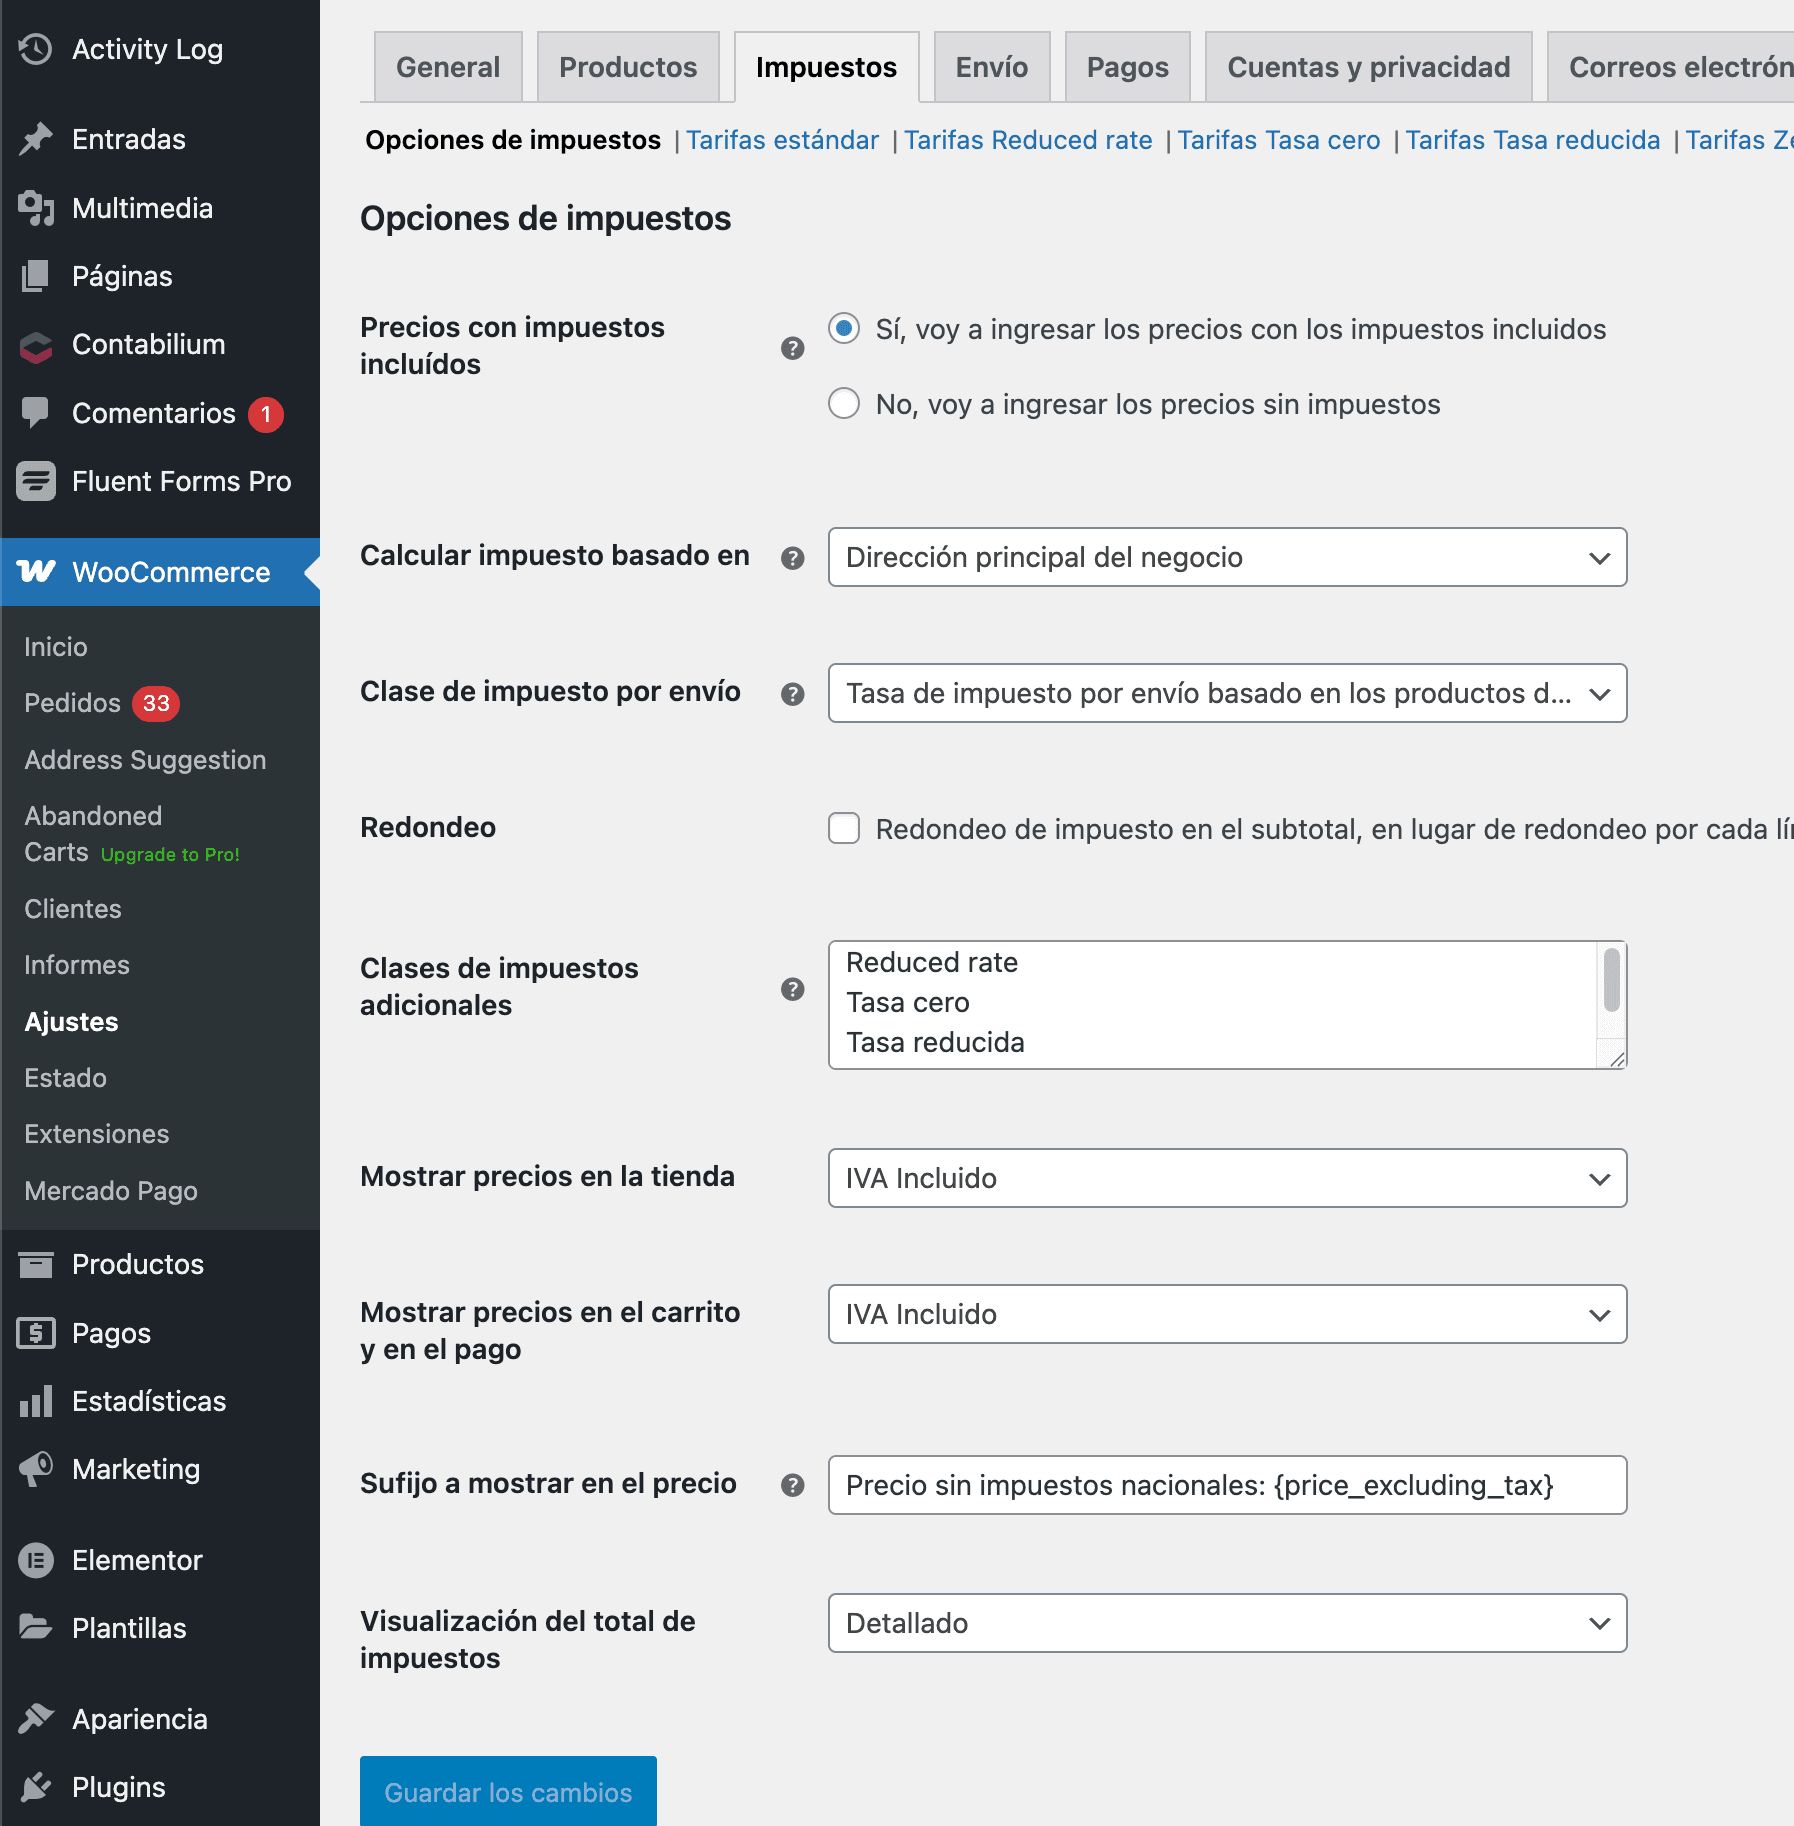This screenshot has height=1826, width=1794.
Task: Open the Calcular impuesto basado en dropdown
Action: tap(1228, 558)
